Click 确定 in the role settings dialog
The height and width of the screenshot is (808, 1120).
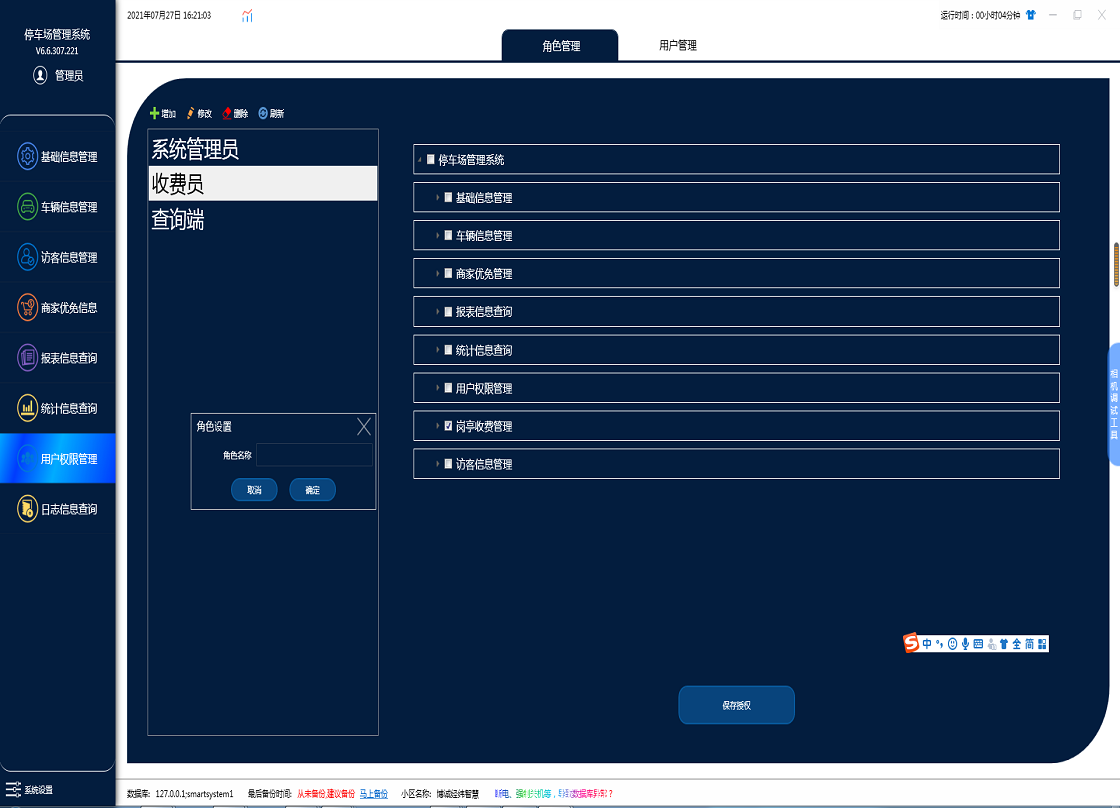(x=312, y=490)
